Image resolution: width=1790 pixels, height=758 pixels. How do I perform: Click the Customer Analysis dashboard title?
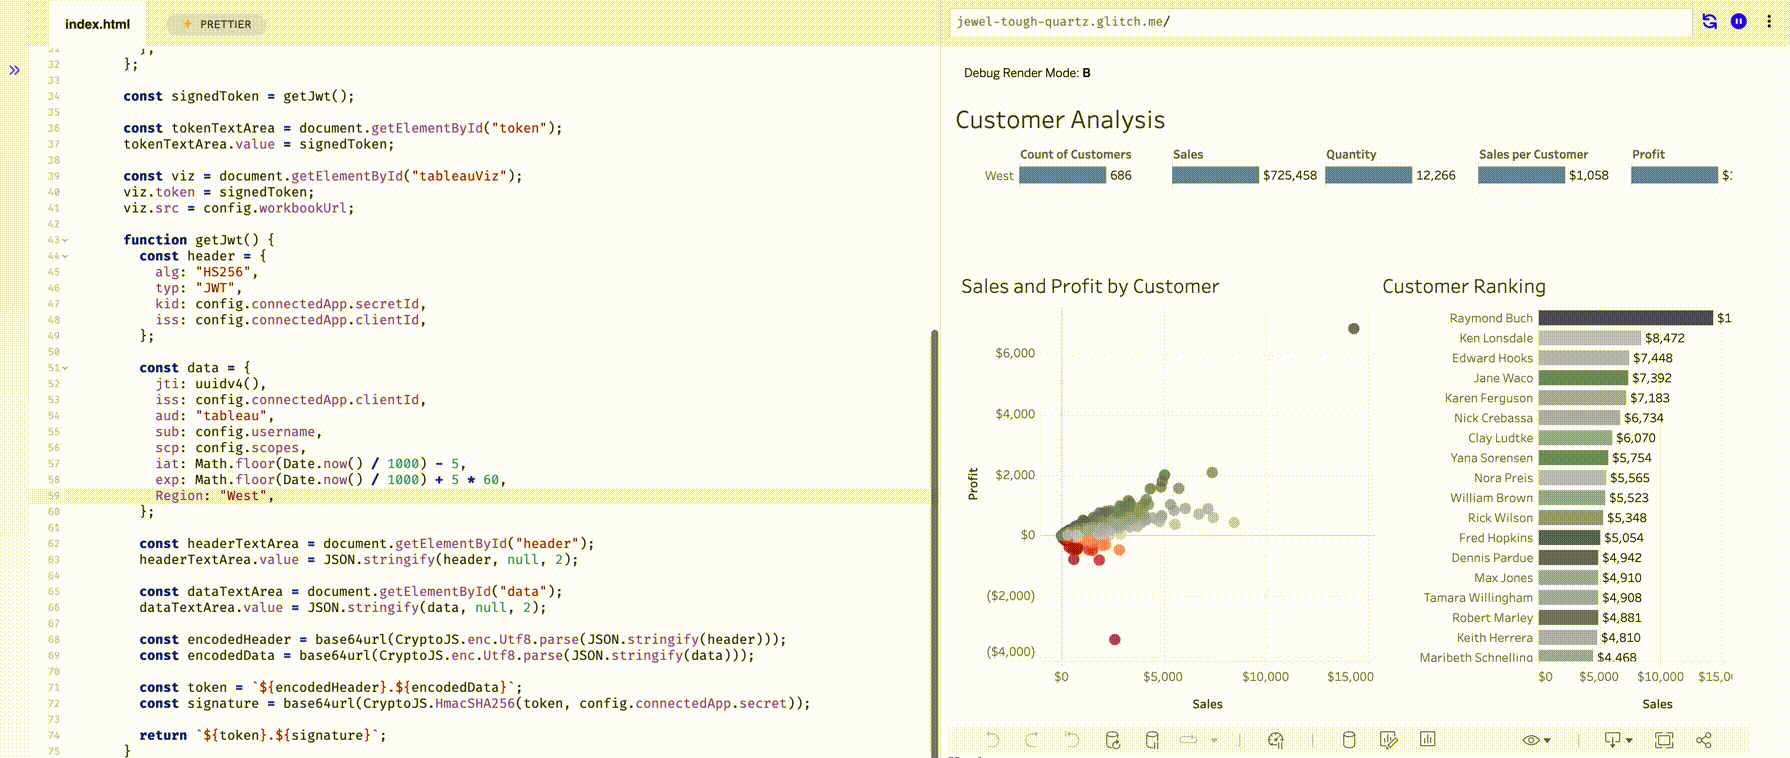[x=1060, y=120]
